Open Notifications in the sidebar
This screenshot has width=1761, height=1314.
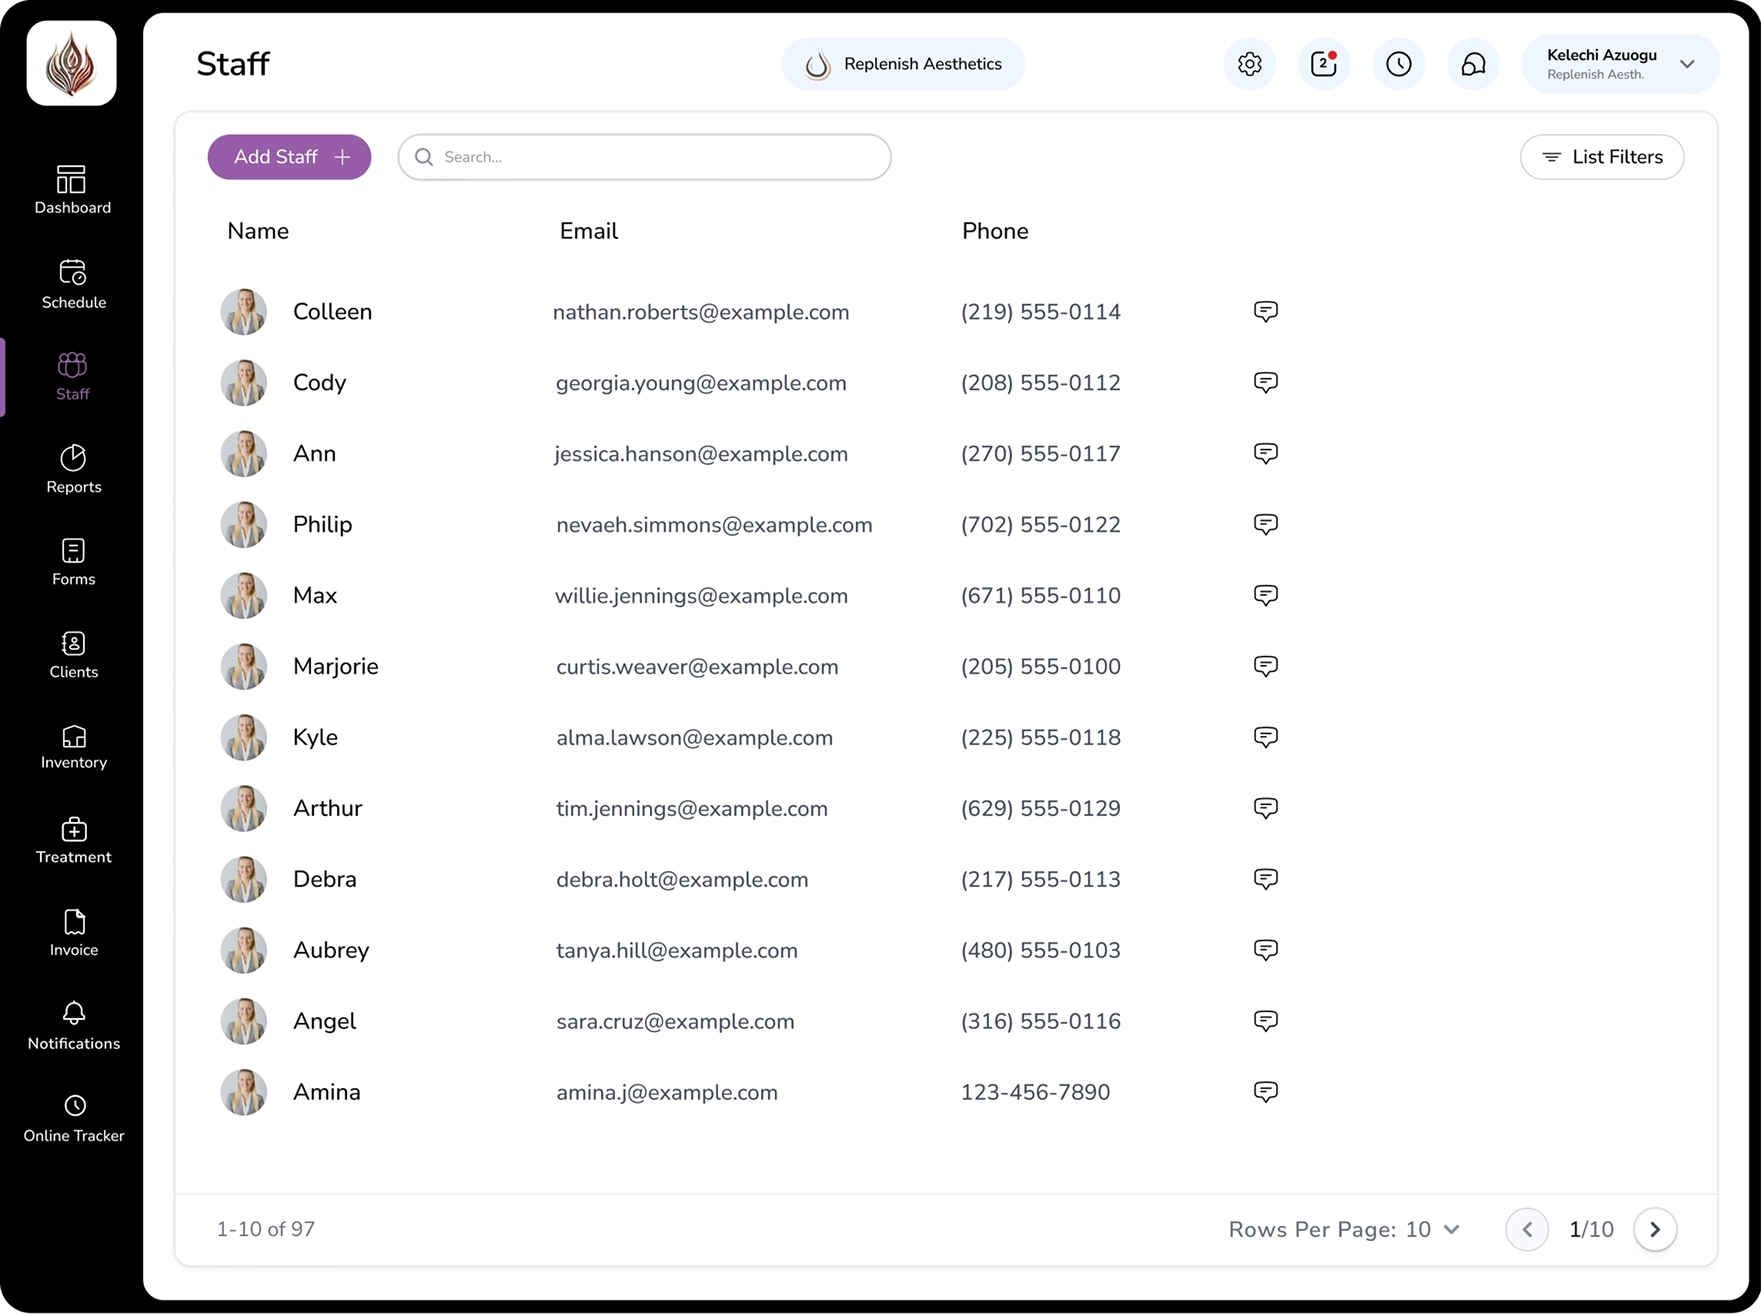[x=73, y=1026]
